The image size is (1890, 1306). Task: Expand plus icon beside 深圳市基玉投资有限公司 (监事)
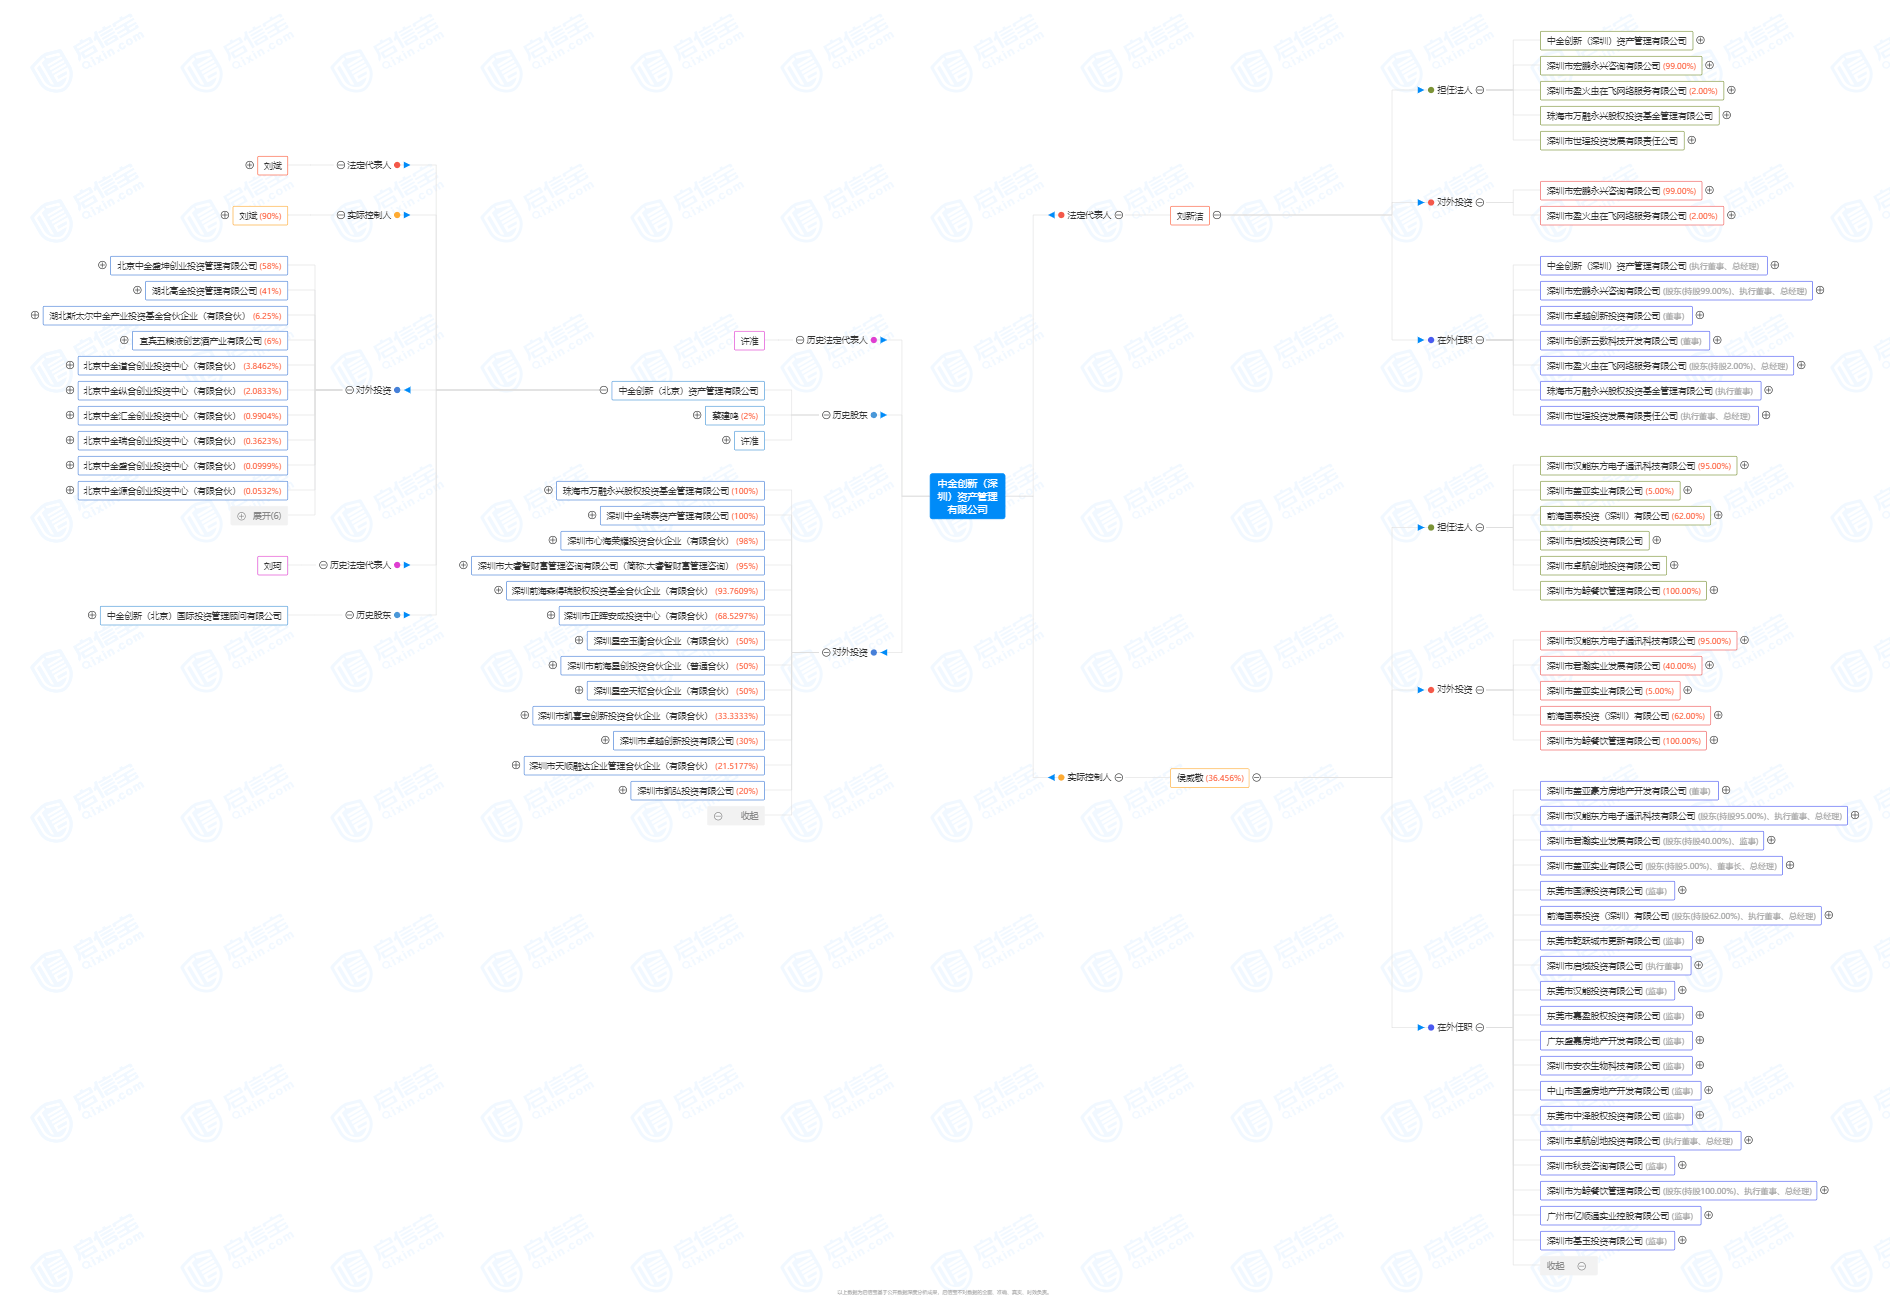[1682, 1240]
